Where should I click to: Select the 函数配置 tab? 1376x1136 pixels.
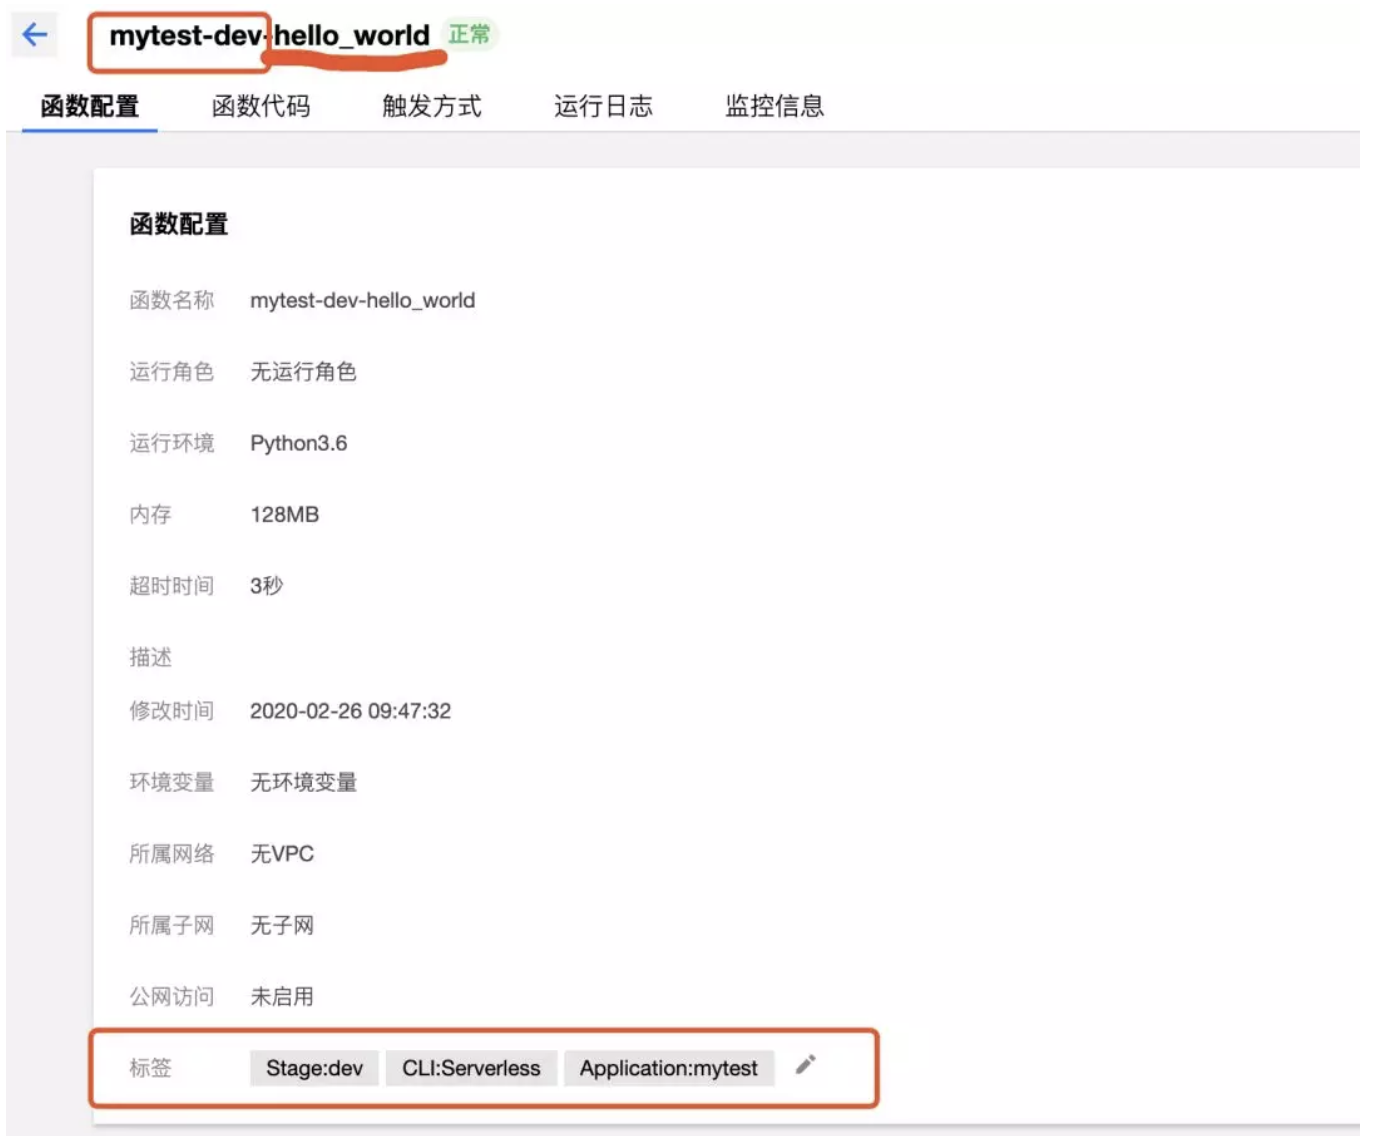pos(89,107)
